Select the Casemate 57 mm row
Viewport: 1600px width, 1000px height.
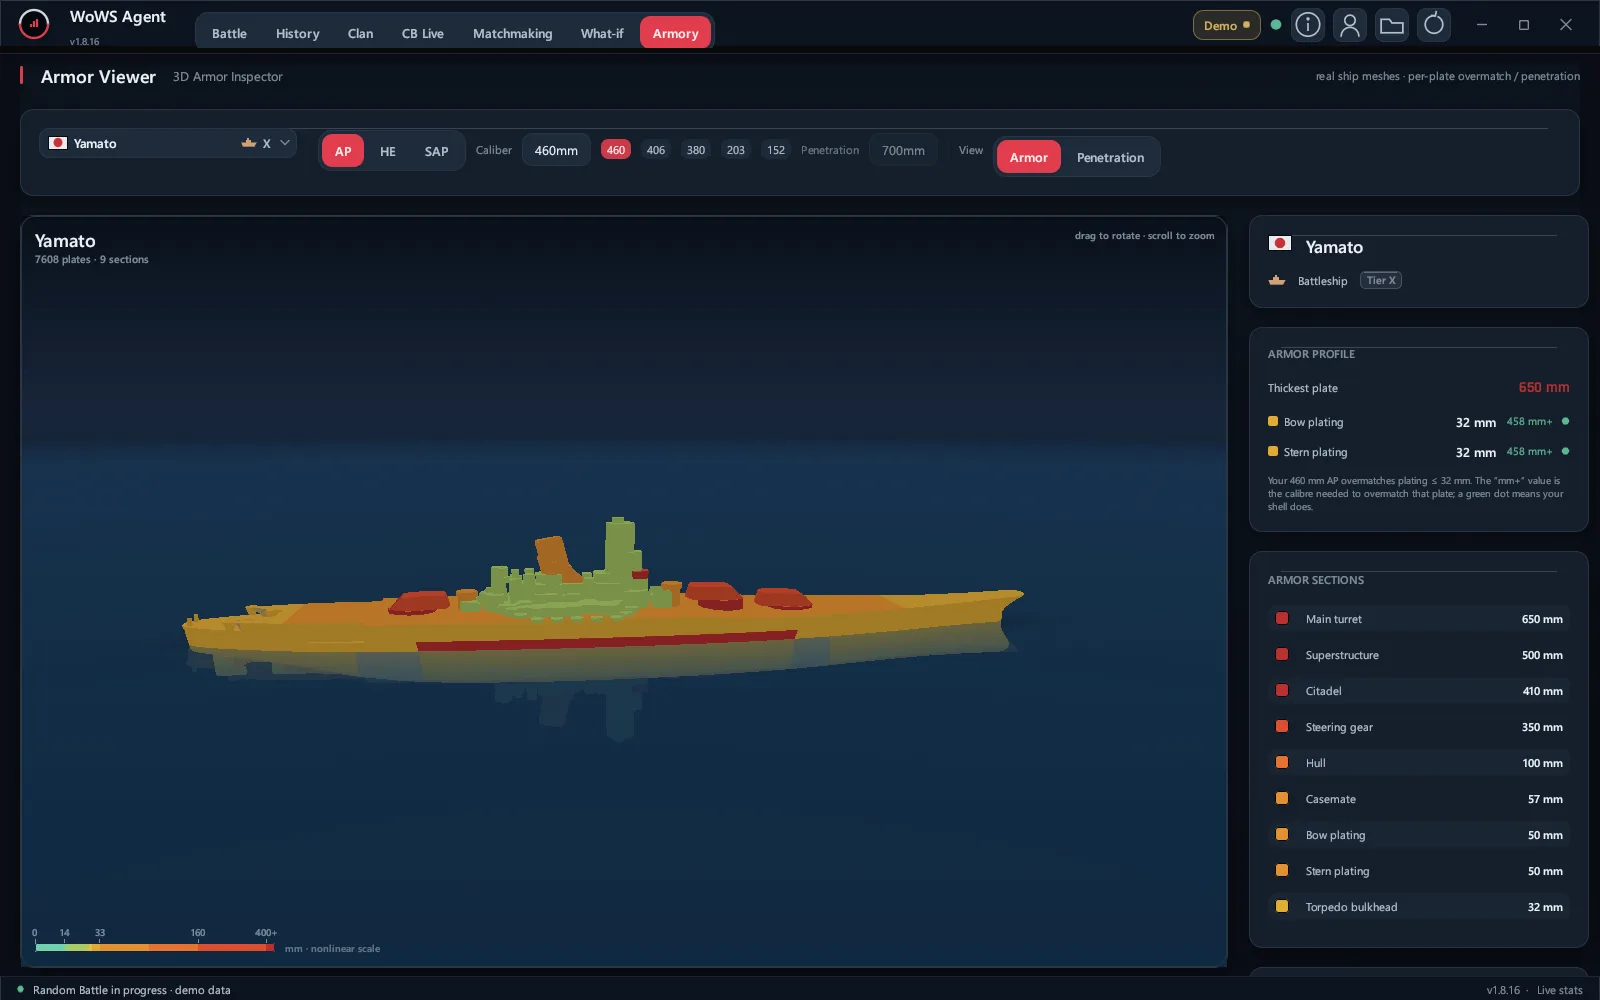click(1418, 799)
